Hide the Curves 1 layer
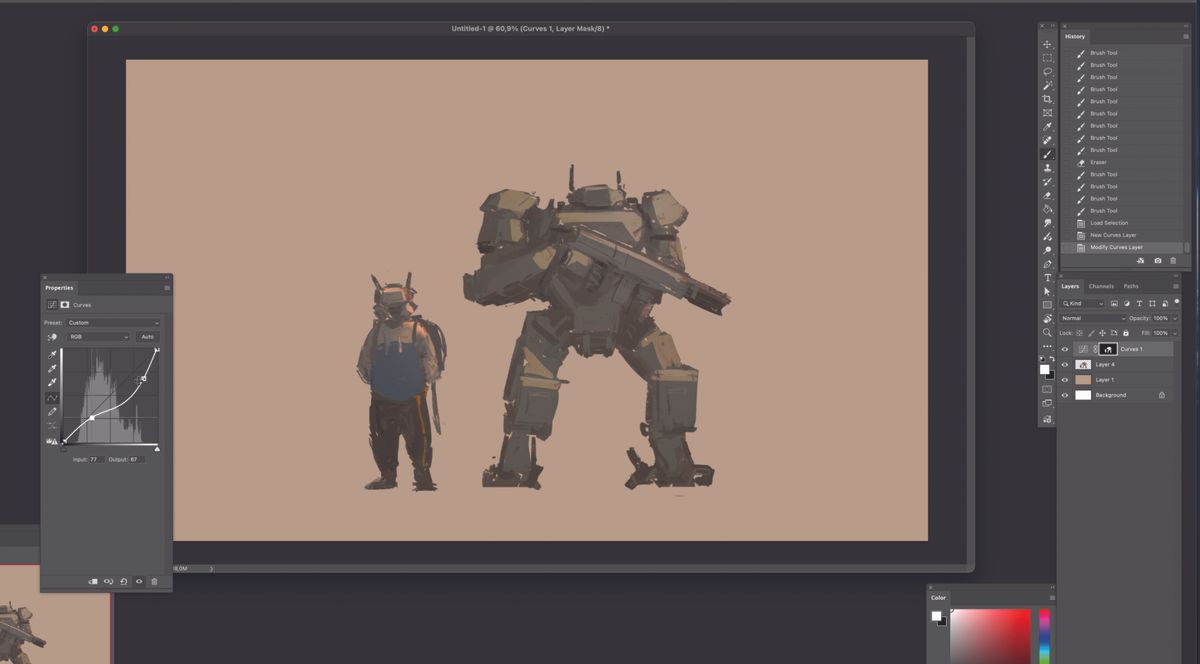 (1065, 349)
